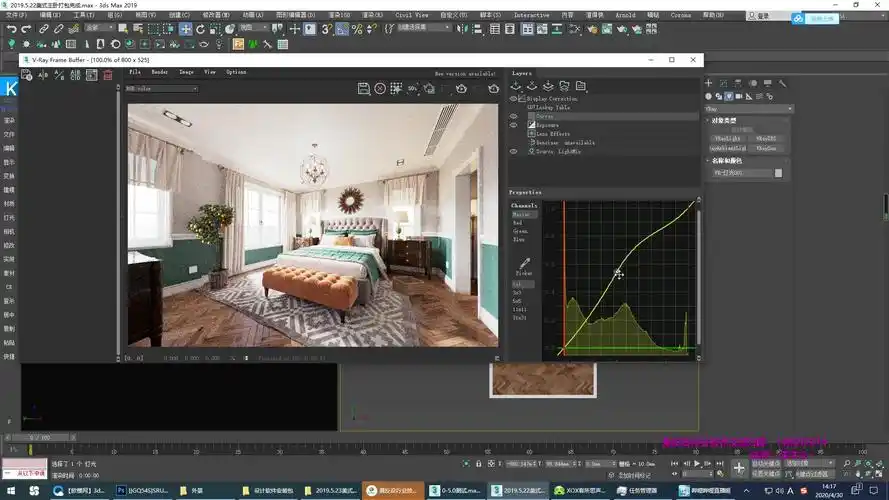Activate the Select and Rotate tool
889x500 pixels.
200,28
